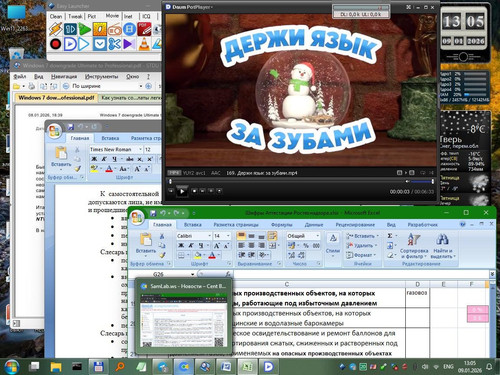500x375 pixels.
Task: Toggle Wrap Text in Excel alignment group
Action: click(272, 236)
